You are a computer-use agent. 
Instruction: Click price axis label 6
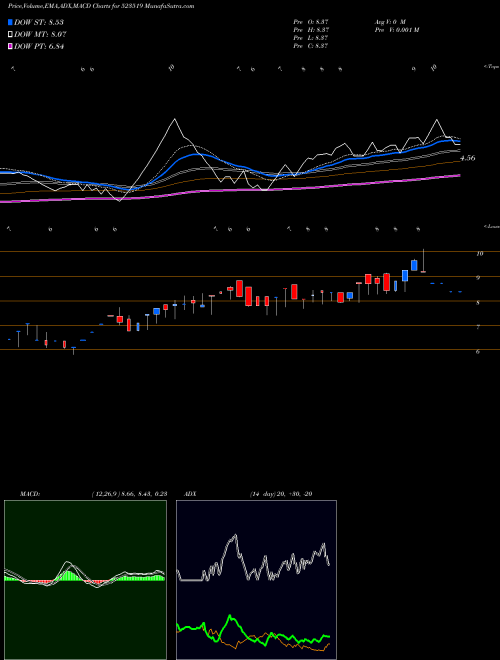click(478, 351)
